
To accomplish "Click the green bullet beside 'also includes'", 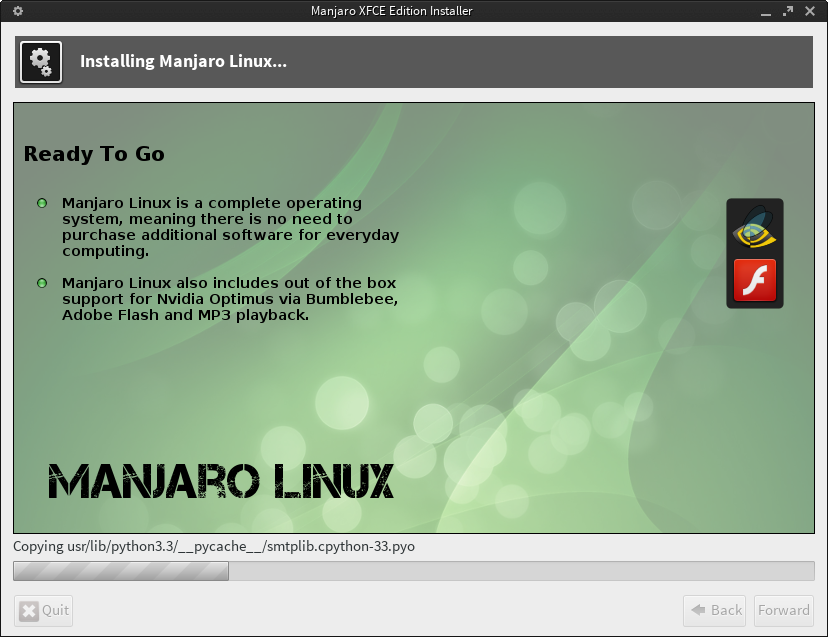I will pos(42,283).
